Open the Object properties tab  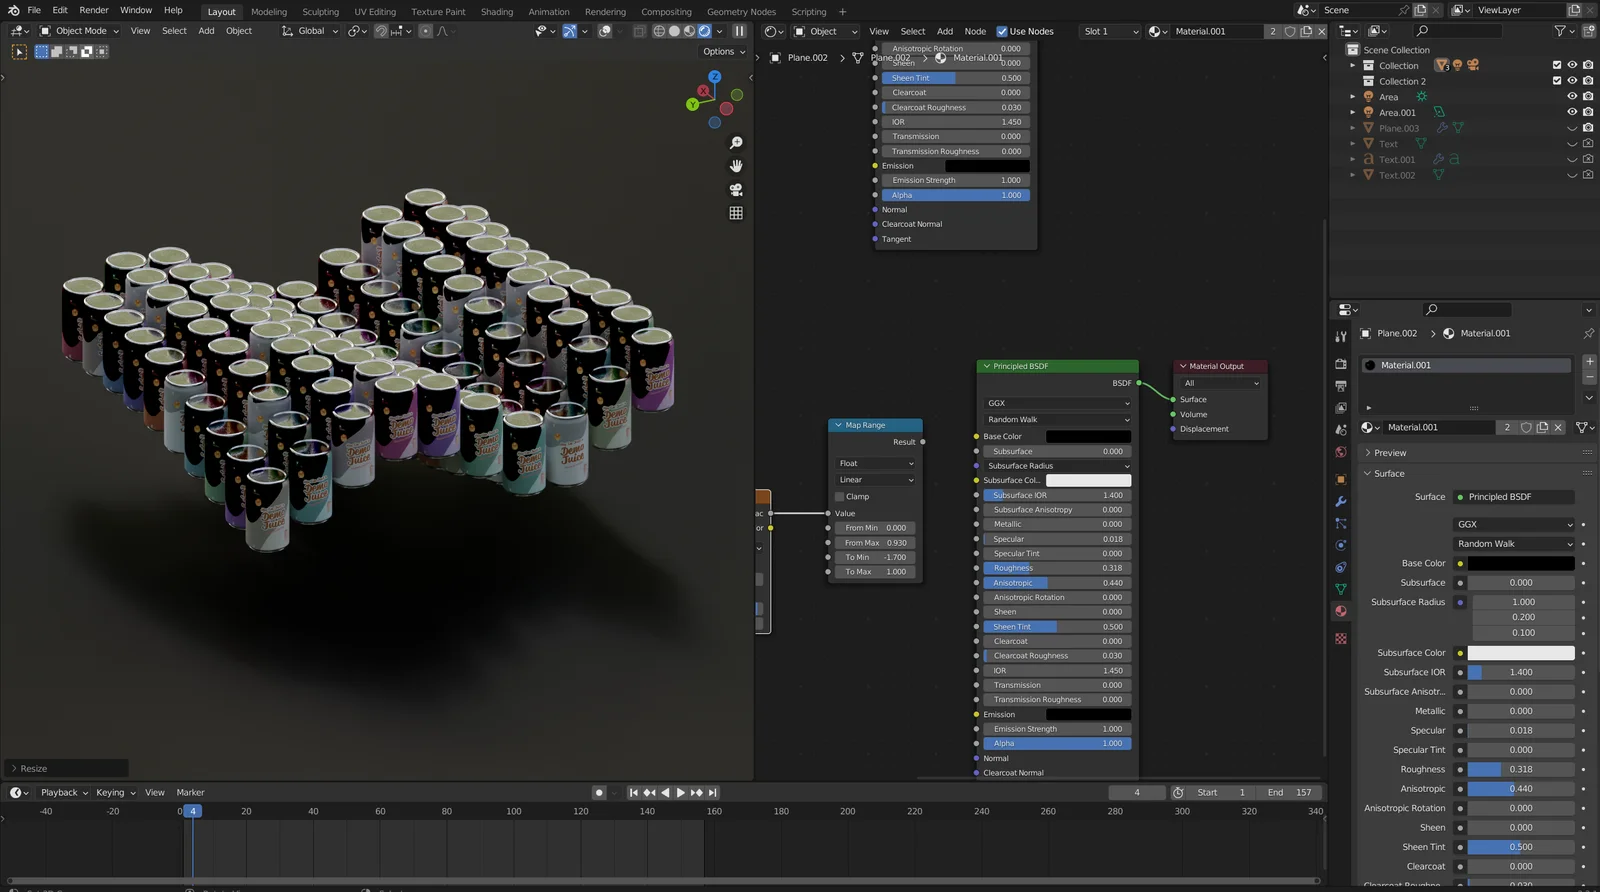(x=1341, y=479)
